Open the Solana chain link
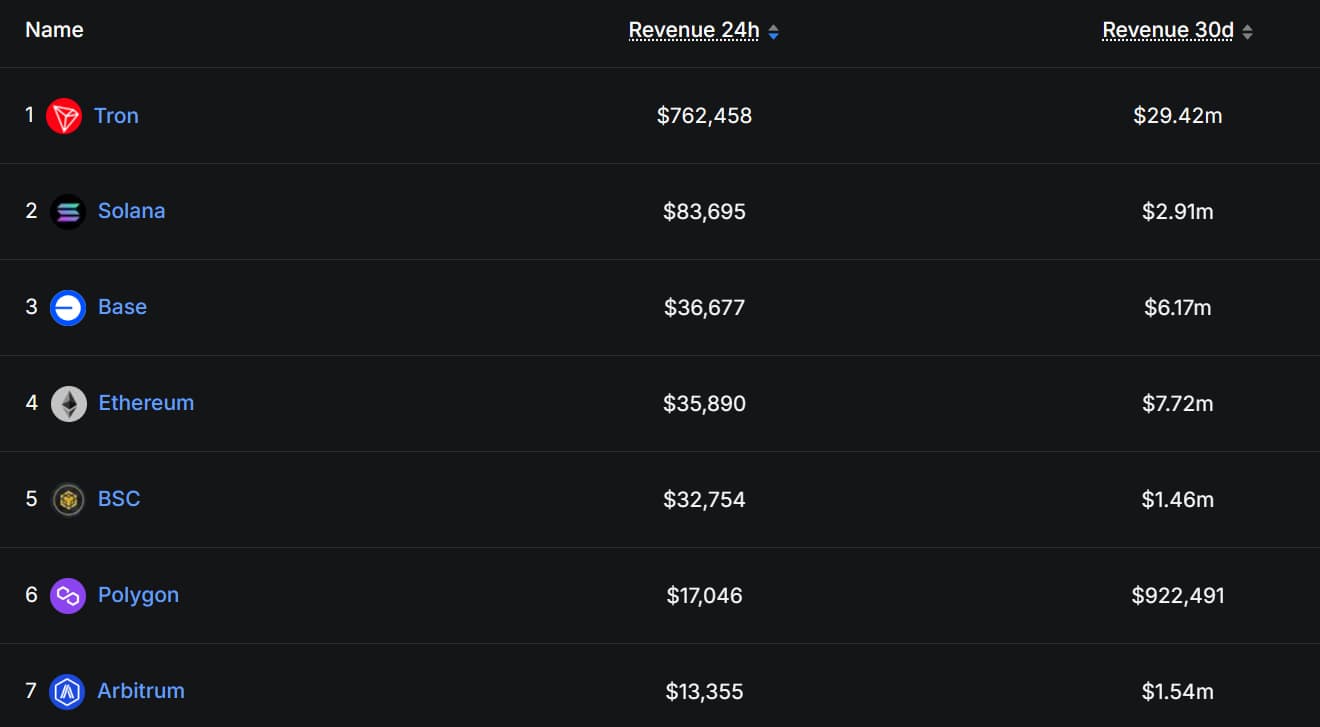 [x=131, y=211]
